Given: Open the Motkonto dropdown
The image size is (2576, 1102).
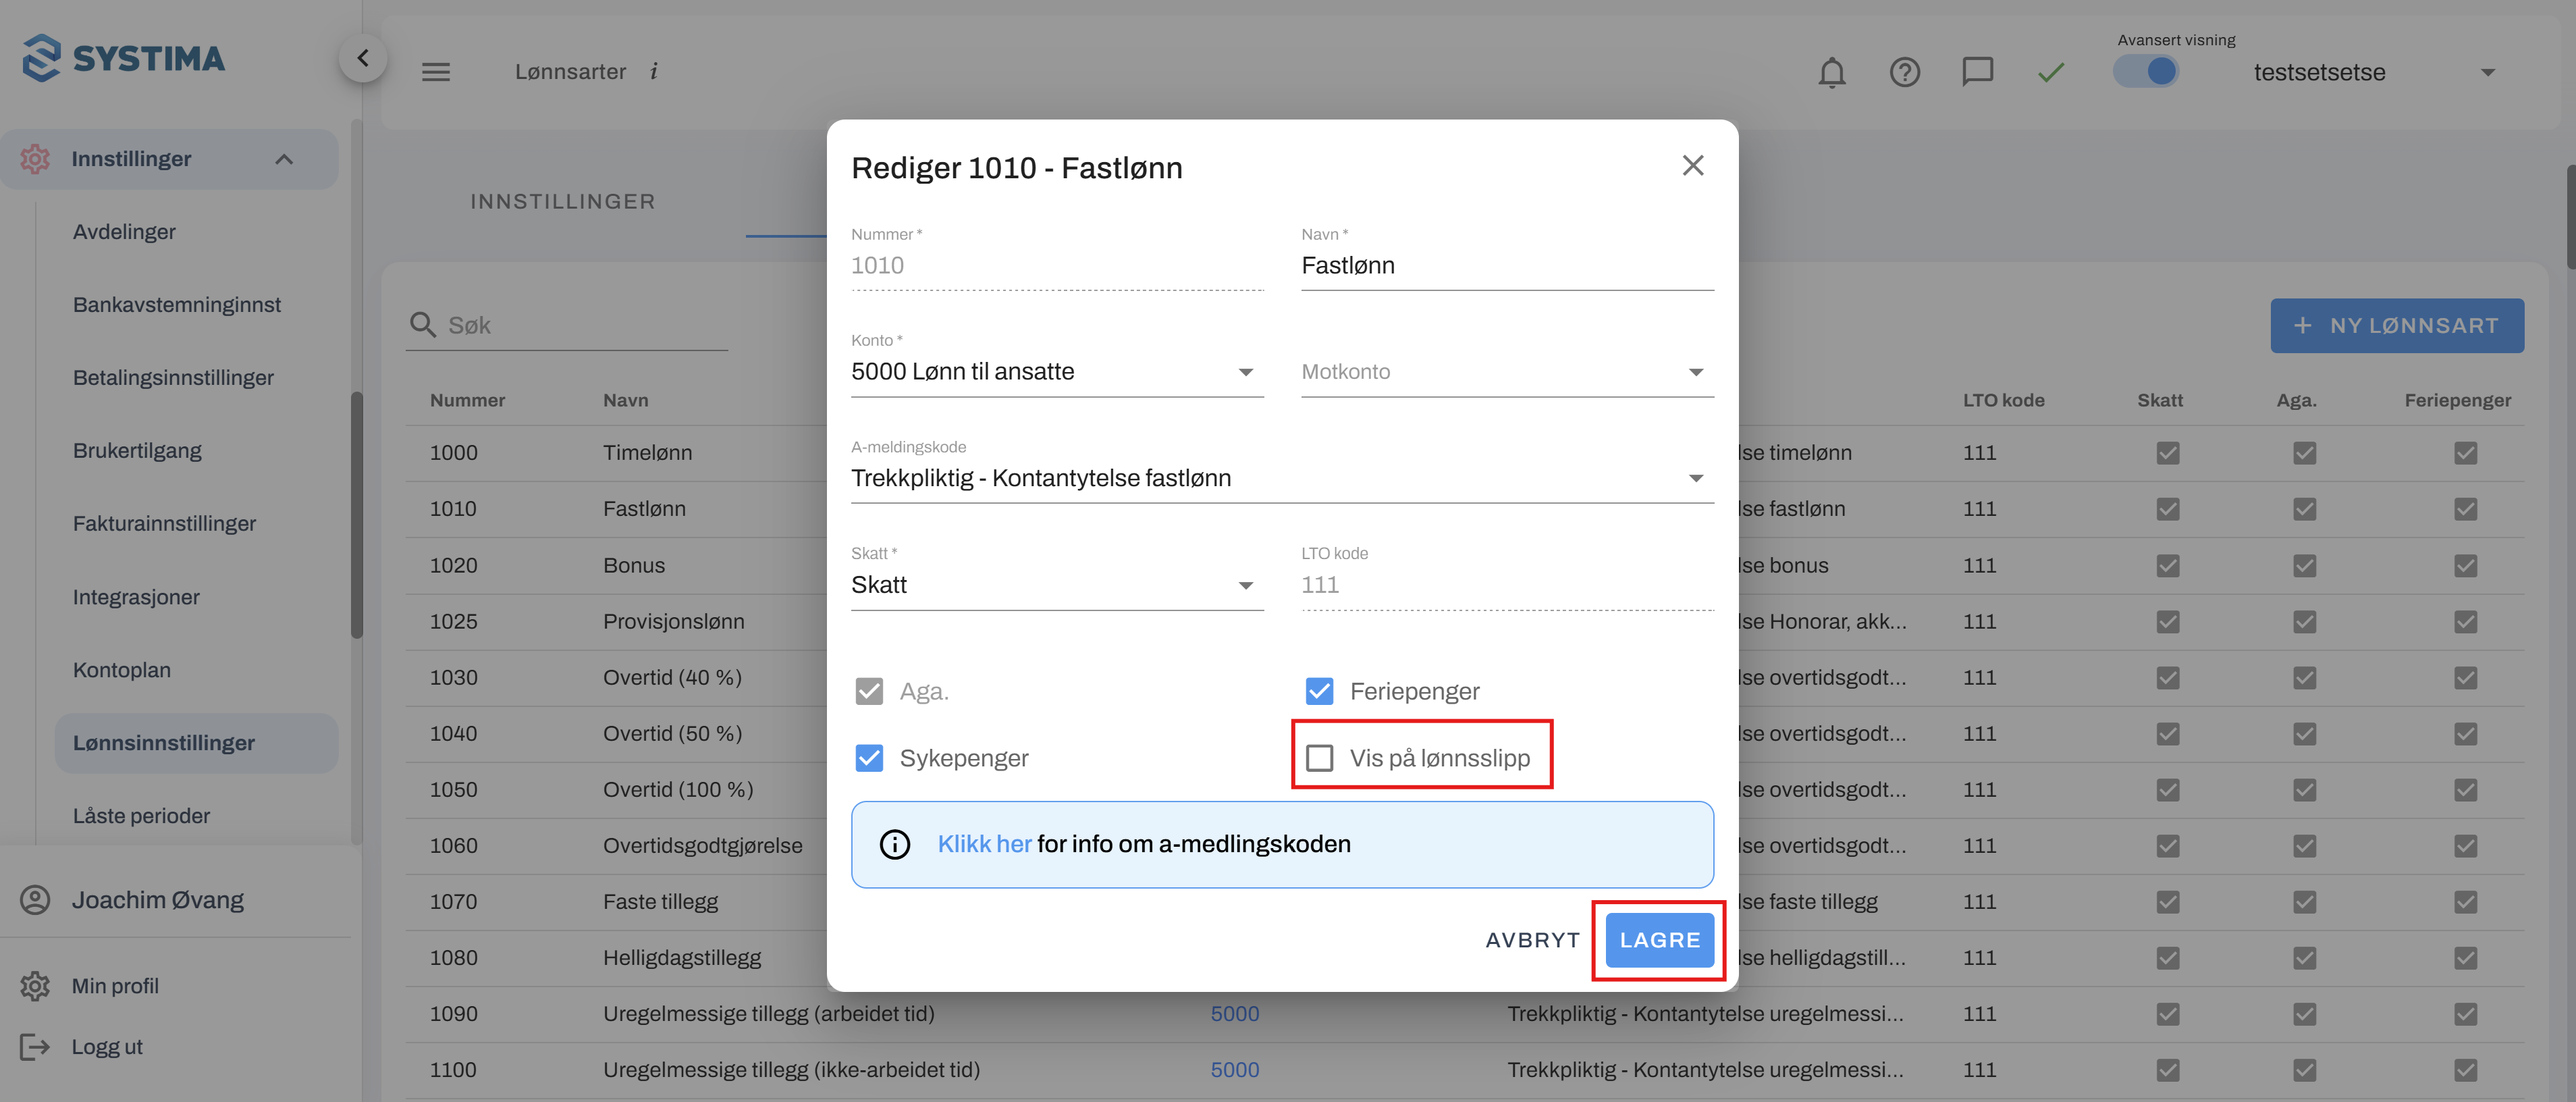Looking at the screenshot, I should click(x=1506, y=372).
